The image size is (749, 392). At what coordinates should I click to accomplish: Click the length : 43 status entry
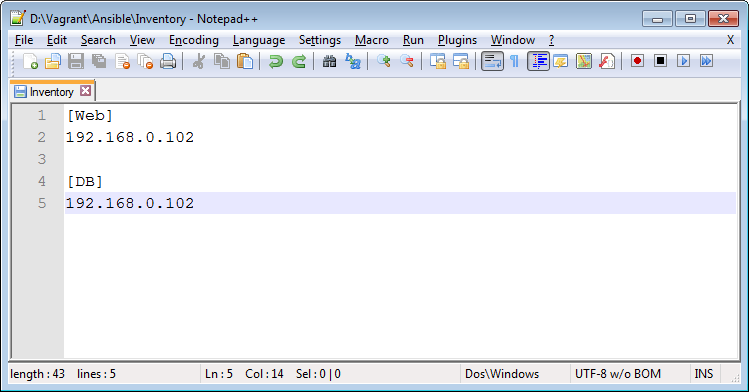point(37,374)
